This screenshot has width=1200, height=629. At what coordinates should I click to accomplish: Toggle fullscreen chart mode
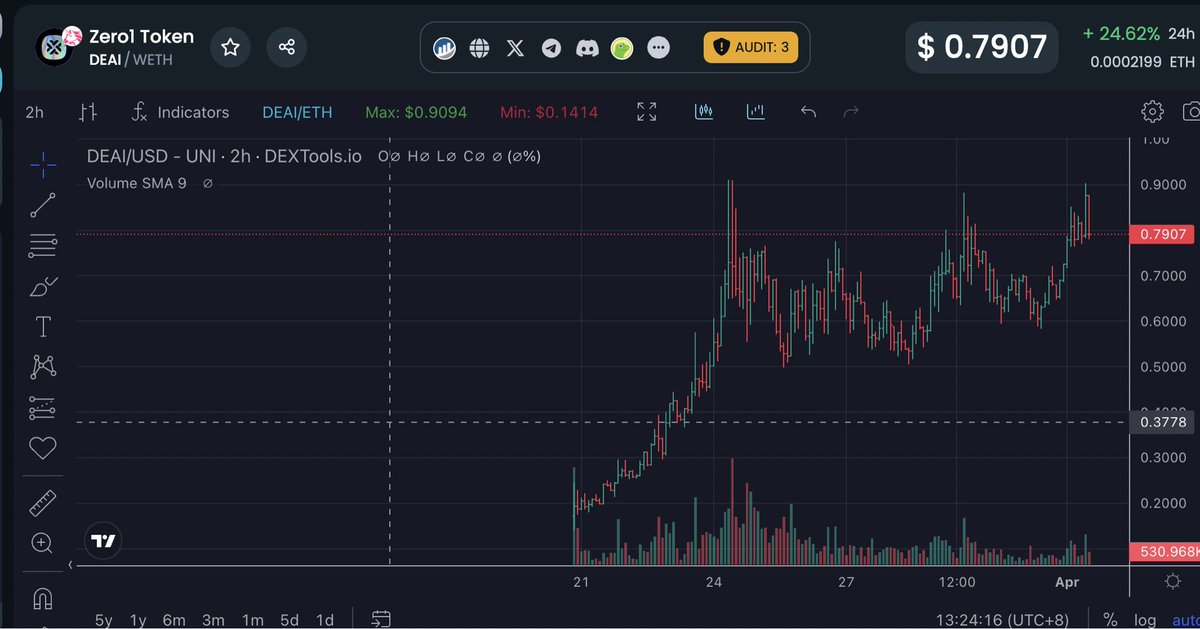647,112
